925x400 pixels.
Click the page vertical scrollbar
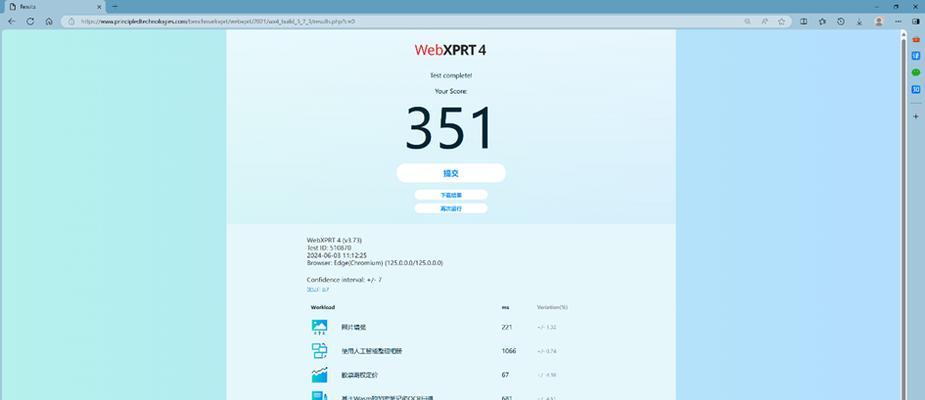(903, 218)
